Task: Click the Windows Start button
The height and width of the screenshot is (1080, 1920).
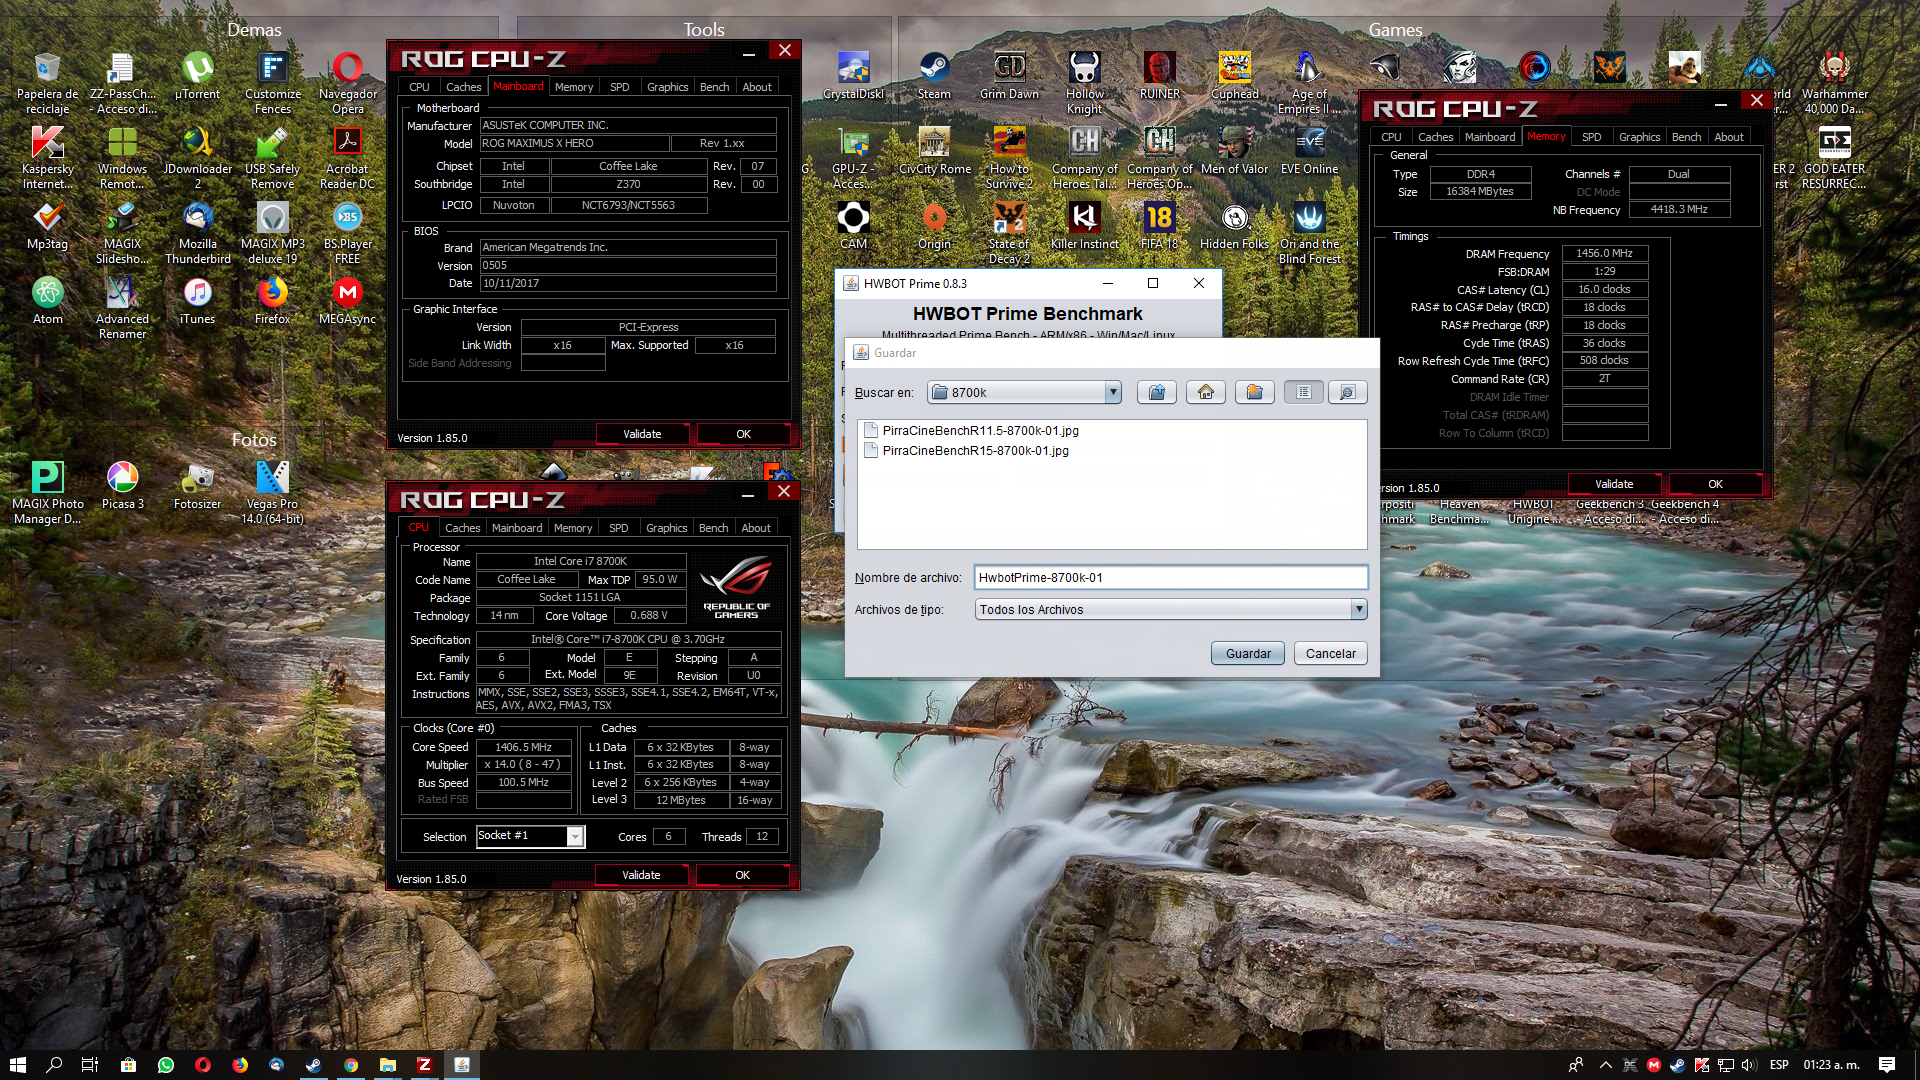Action: [17, 1065]
